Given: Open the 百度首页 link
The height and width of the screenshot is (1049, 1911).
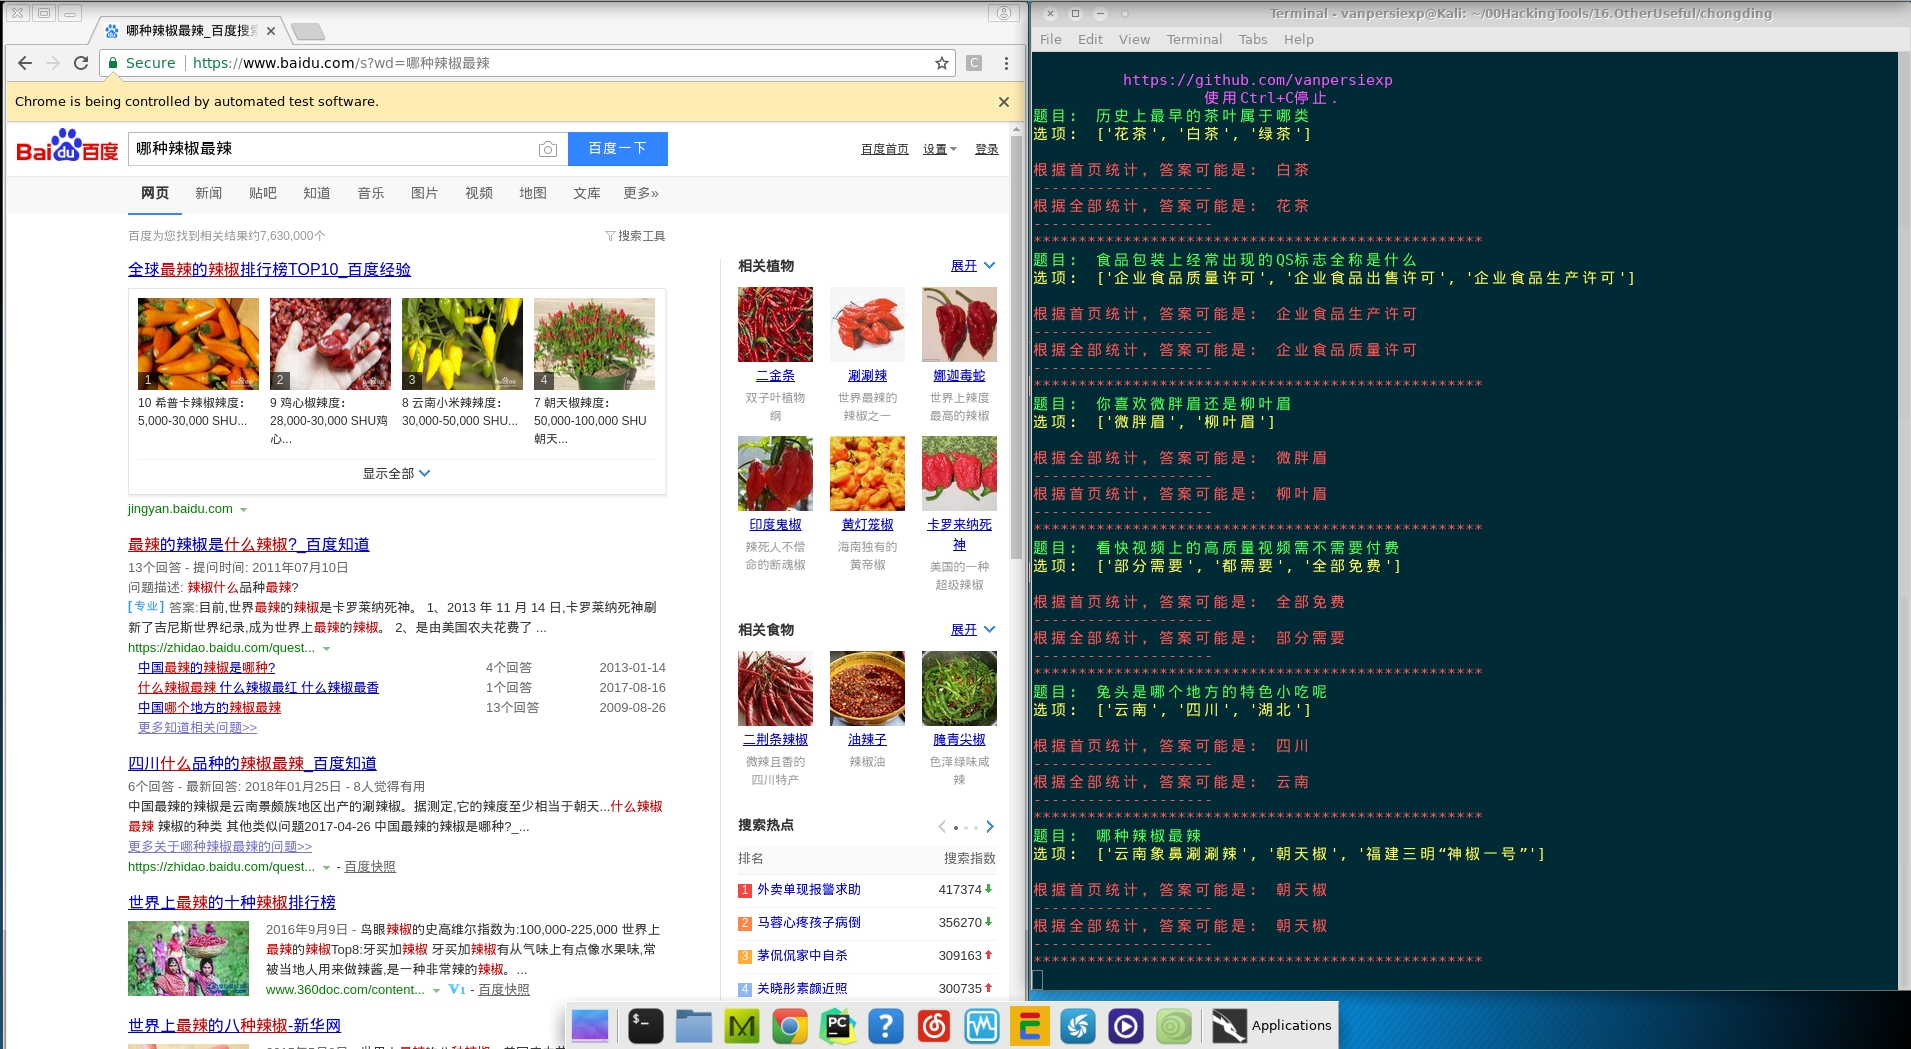Looking at the screenshot, I should 885,149.
